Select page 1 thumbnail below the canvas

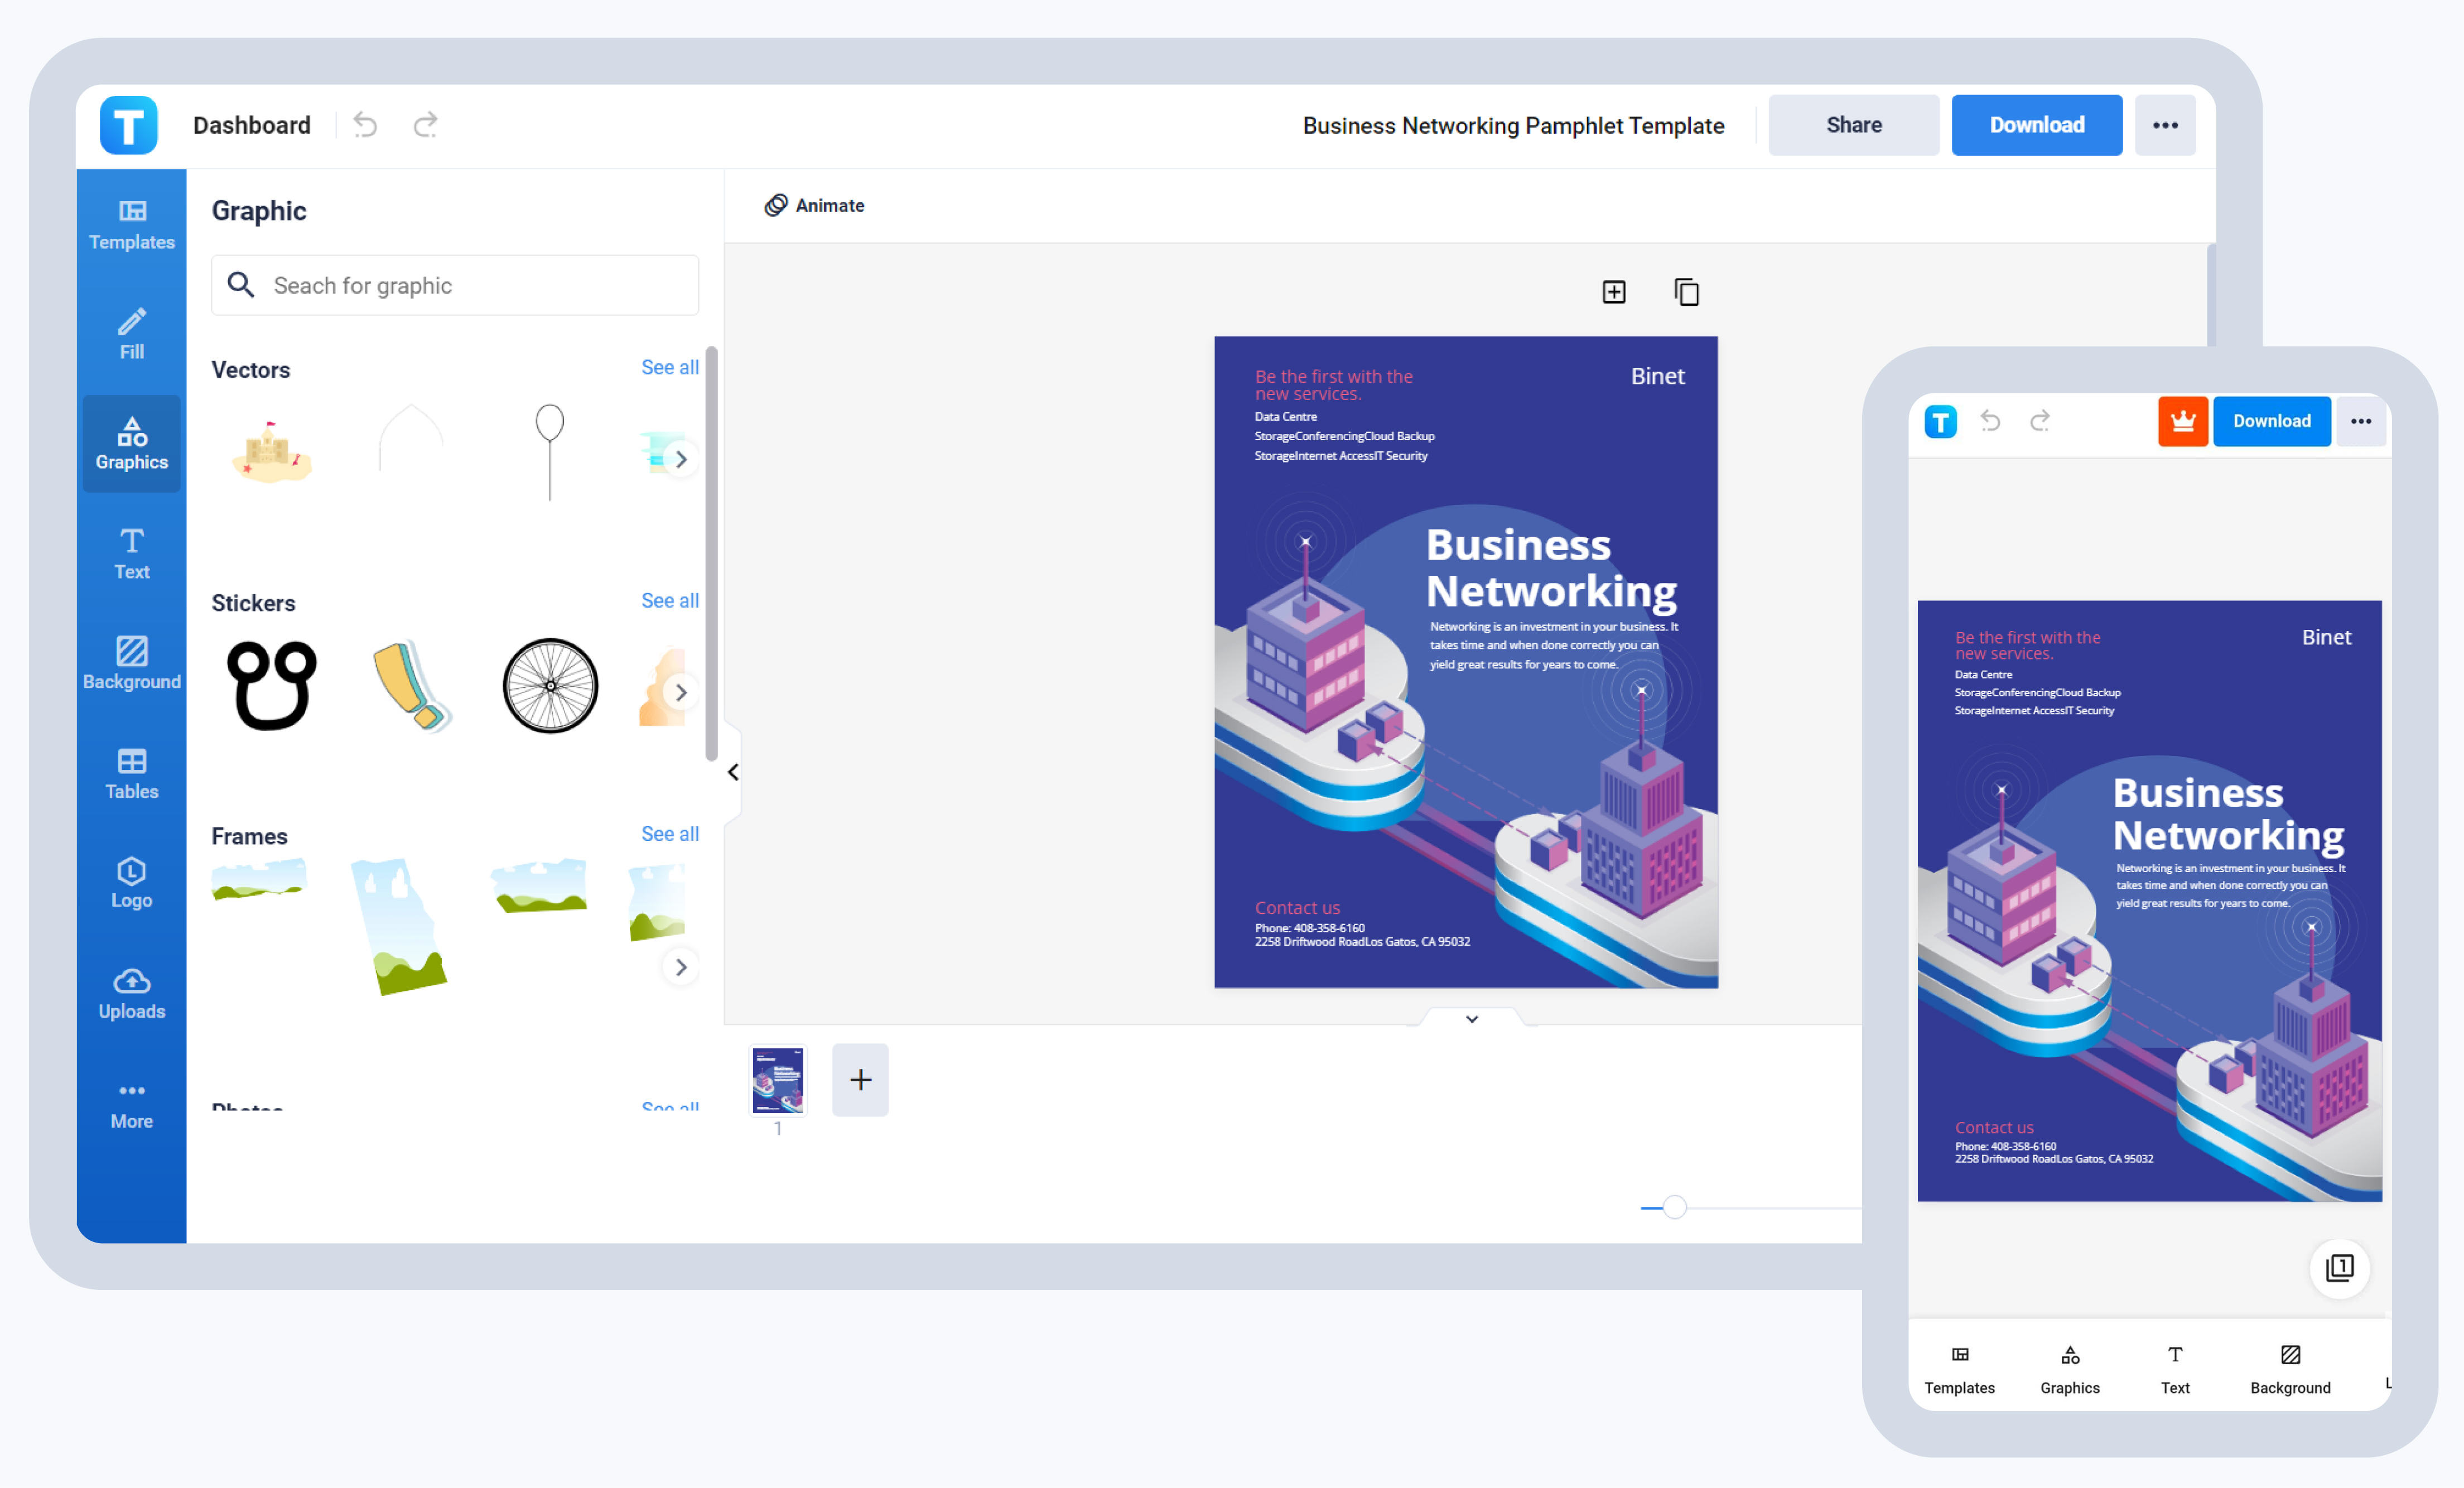point(777,1080)
